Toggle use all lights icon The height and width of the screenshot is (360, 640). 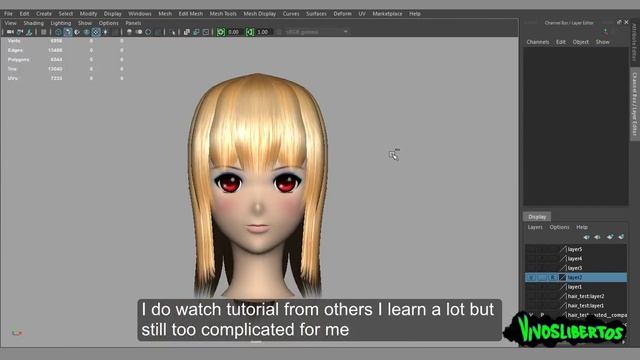[x=105, y=32]
